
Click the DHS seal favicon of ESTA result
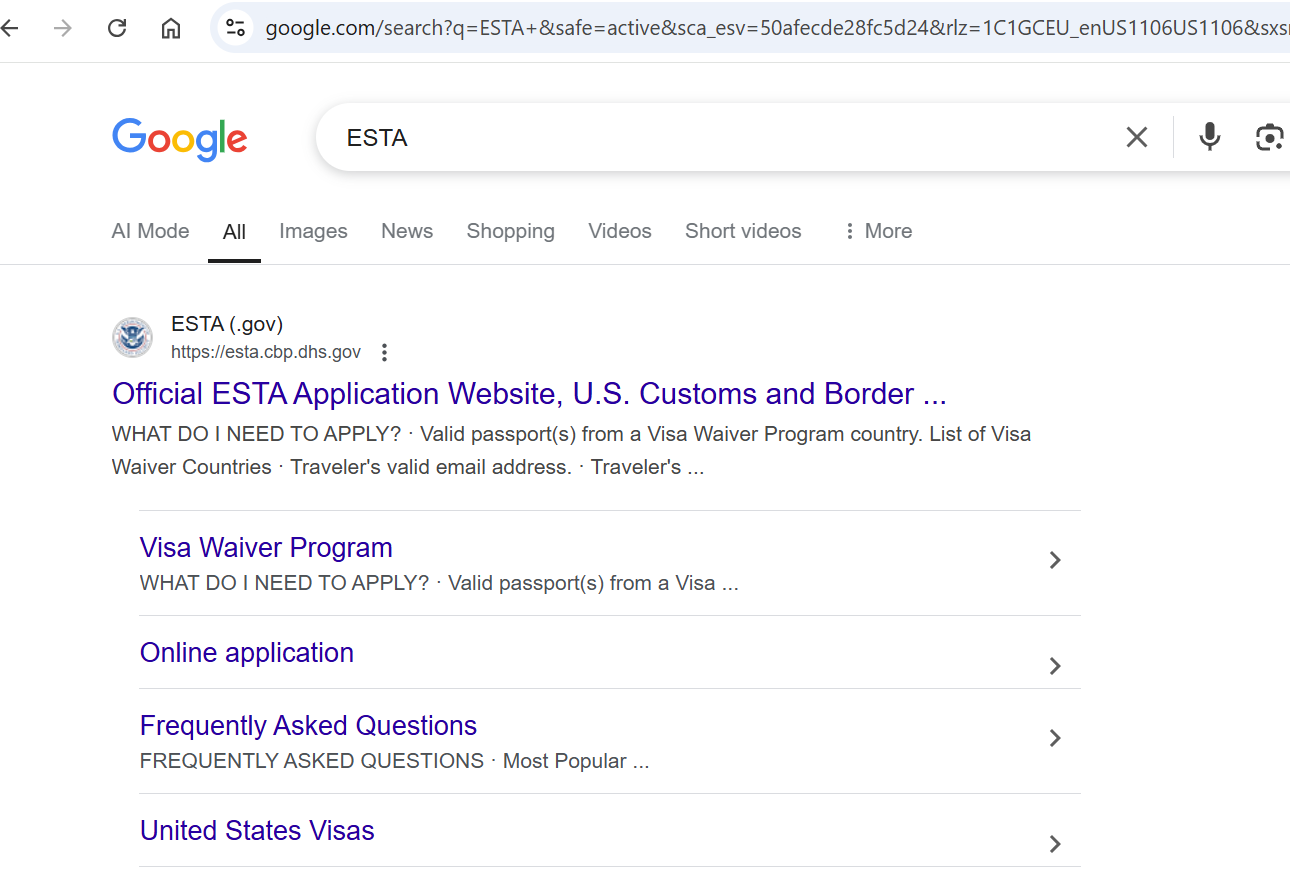click(x=132, y=337)
